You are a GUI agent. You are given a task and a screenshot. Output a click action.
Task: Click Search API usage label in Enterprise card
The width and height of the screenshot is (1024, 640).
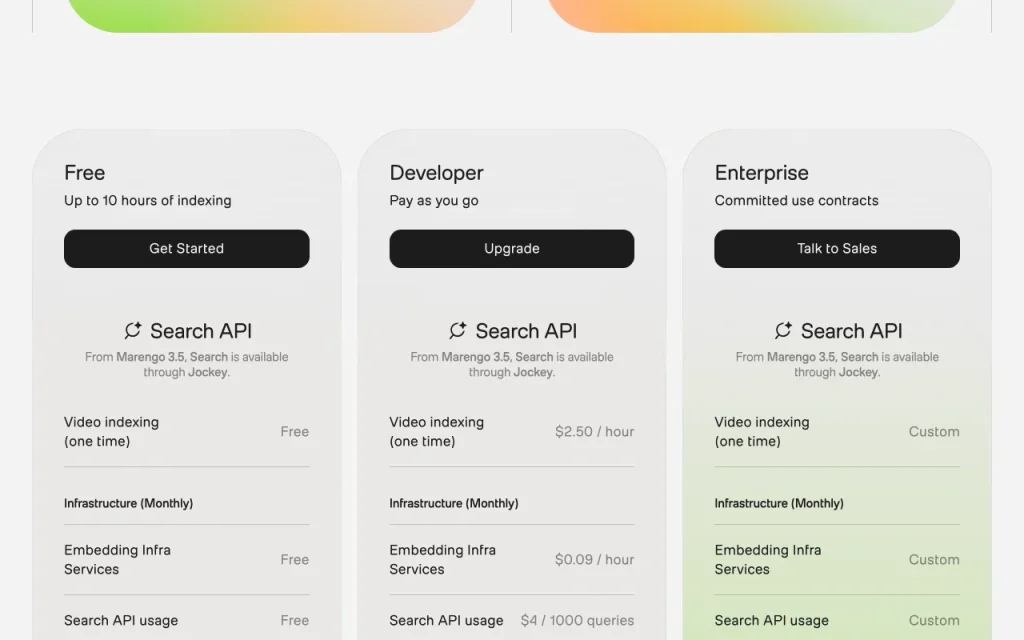click(x=771, y=620)
